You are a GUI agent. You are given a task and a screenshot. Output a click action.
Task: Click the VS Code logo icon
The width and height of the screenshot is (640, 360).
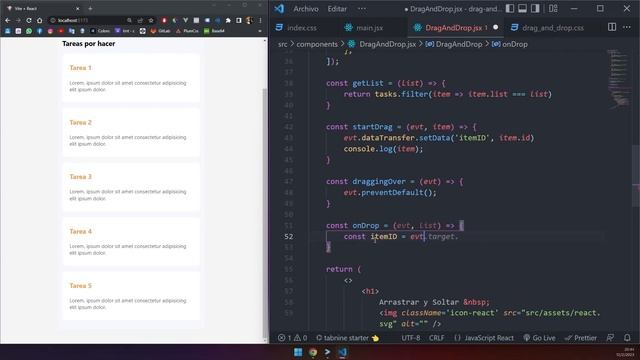(279, 9)
